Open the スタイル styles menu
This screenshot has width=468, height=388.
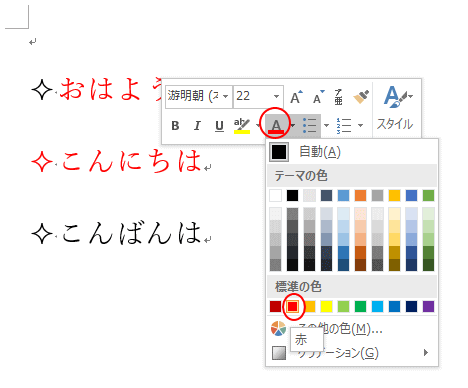(x=395, y=108)
